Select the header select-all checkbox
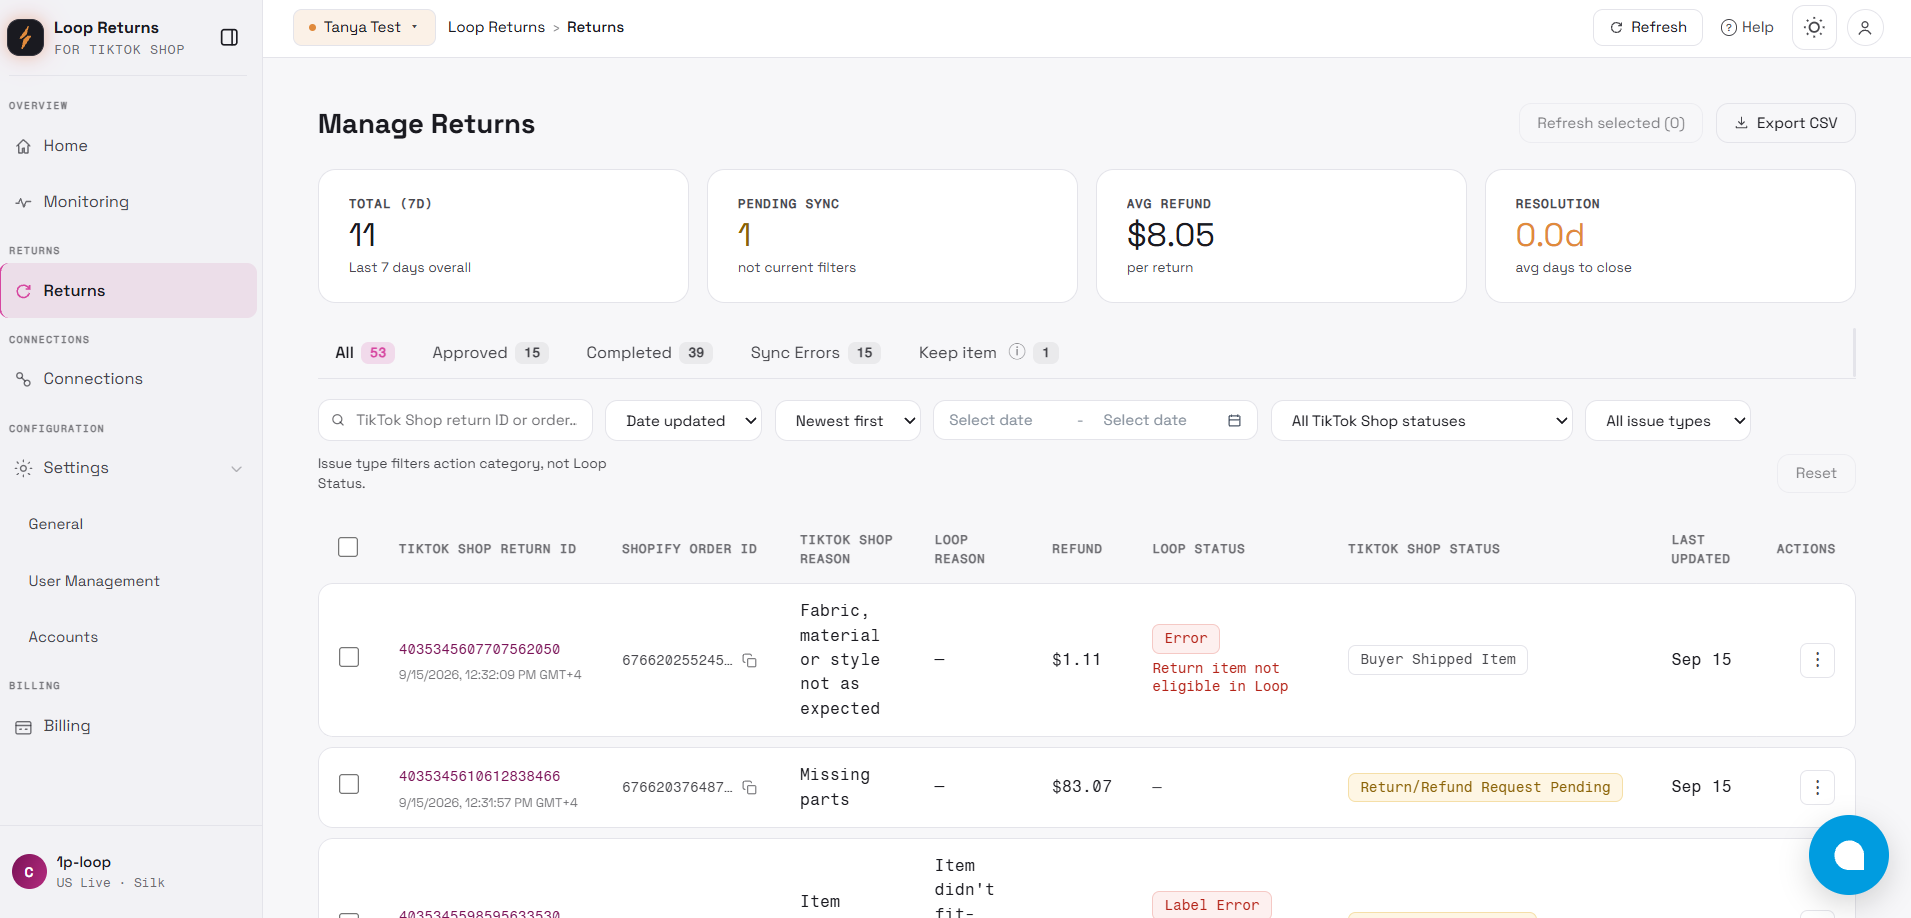1911x918 pixels. tap(348, 547)
